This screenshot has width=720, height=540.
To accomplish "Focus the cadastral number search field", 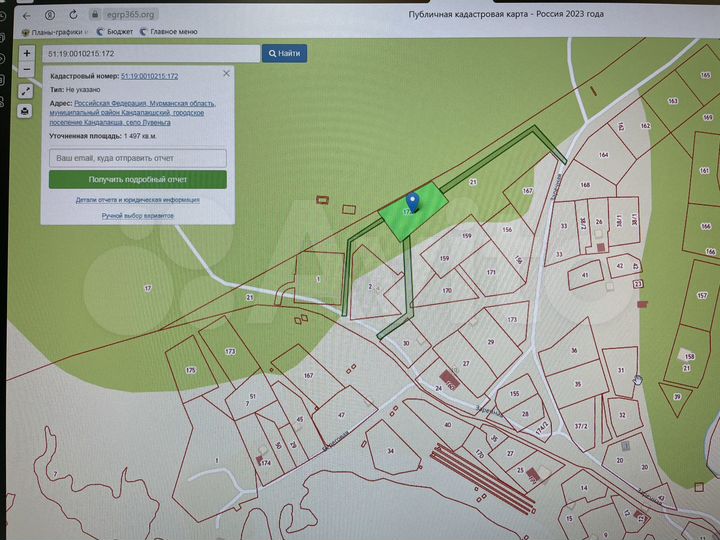I will (150, 53).
